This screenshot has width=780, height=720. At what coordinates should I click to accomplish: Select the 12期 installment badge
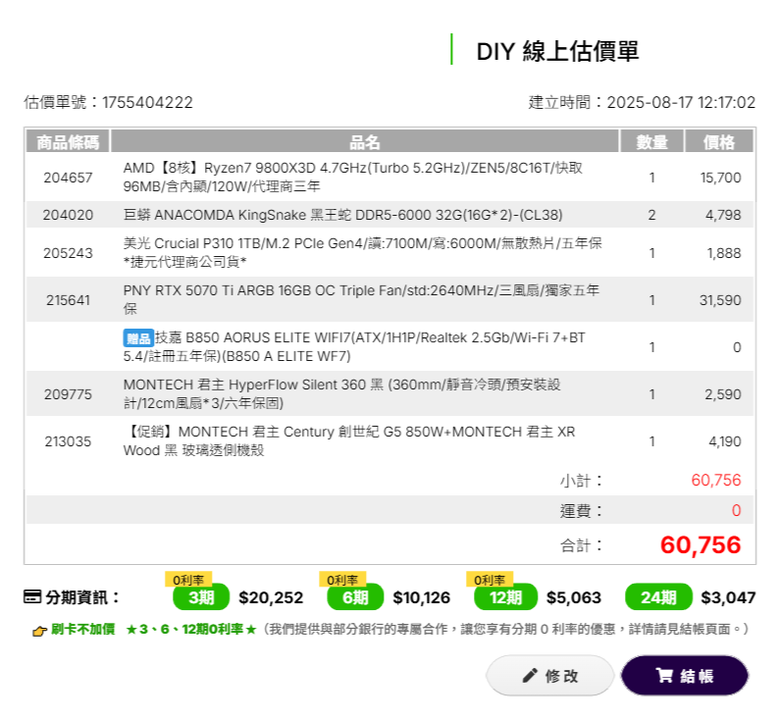506,597
